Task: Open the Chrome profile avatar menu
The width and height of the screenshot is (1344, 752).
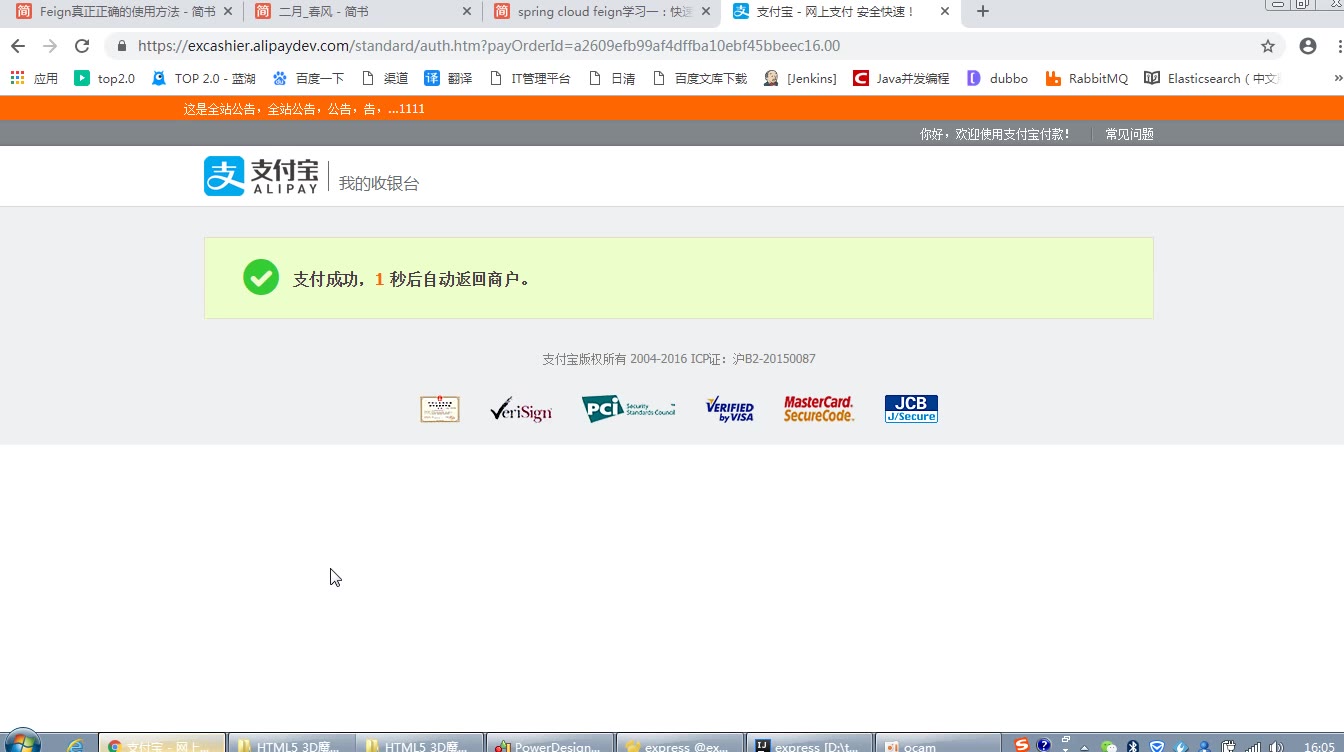Action: point(1308,46)
